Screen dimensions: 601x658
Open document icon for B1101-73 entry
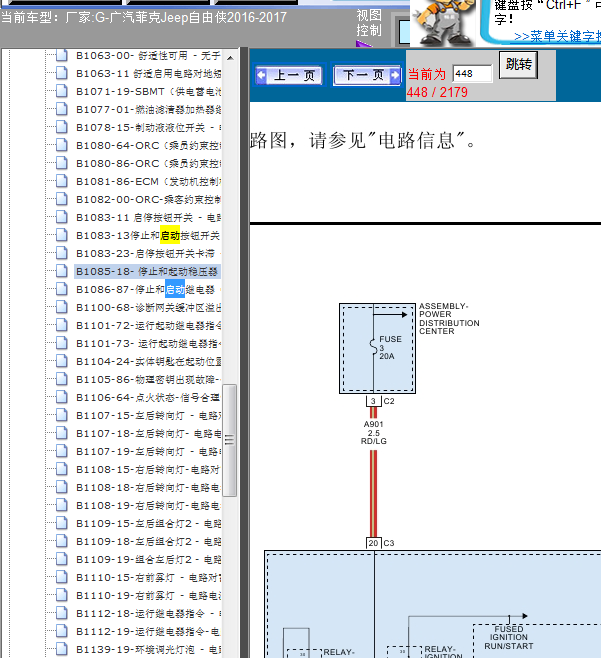(x=62, y=343)
